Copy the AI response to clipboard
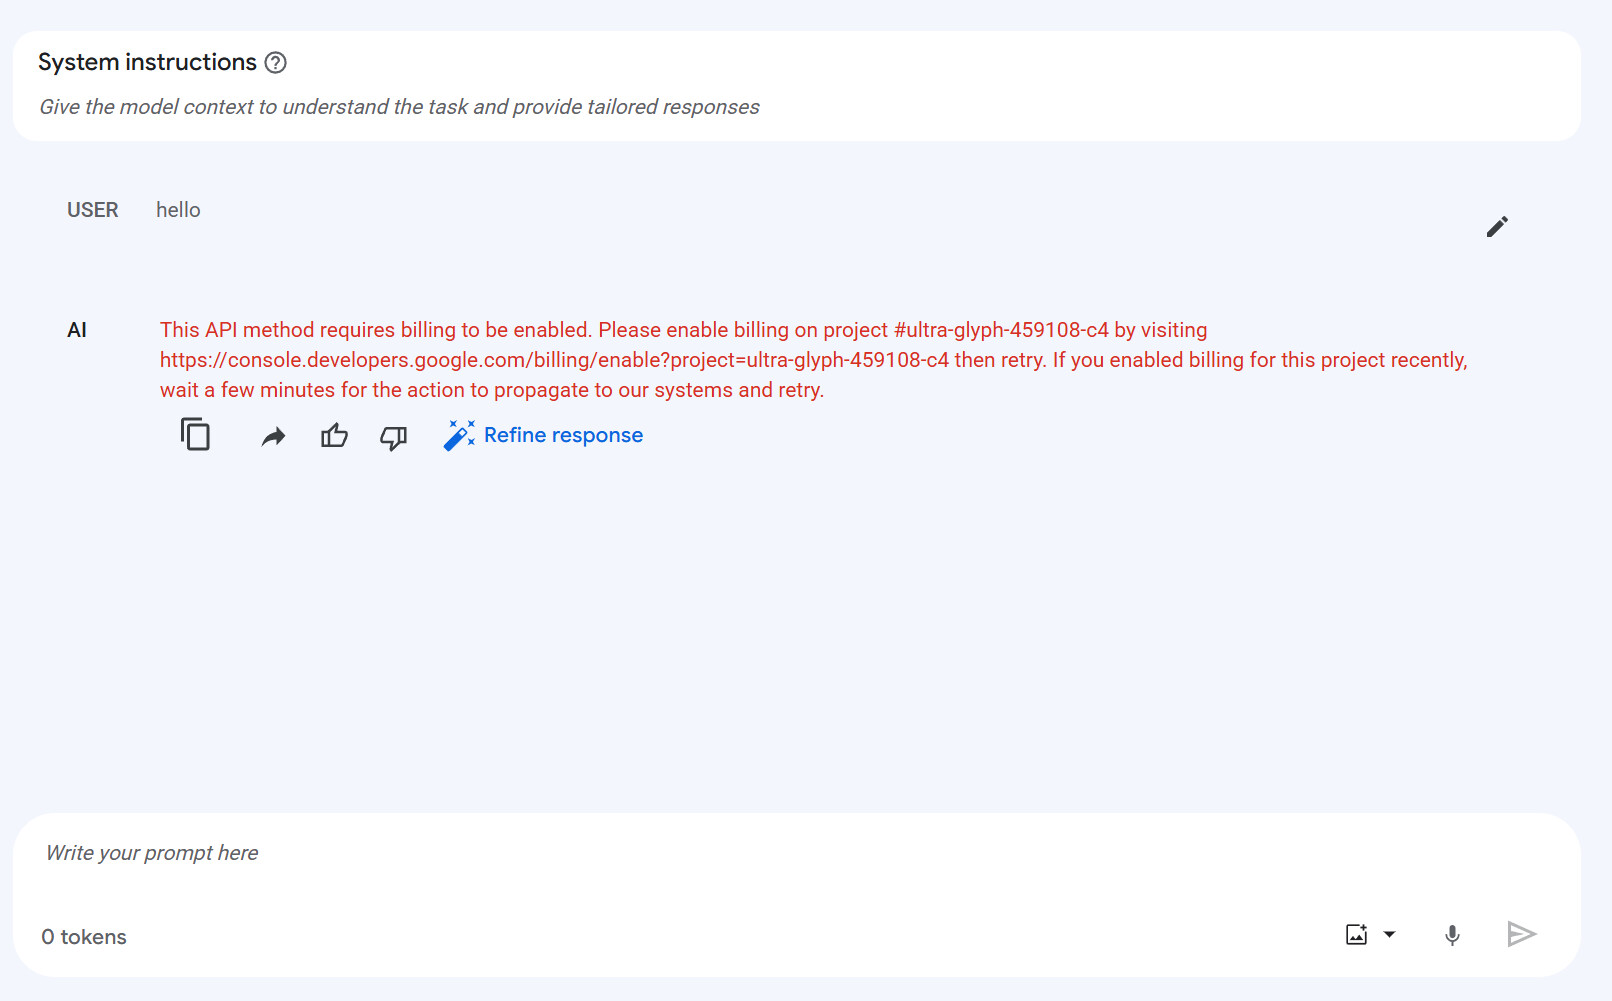 click(x=195, y=435)
